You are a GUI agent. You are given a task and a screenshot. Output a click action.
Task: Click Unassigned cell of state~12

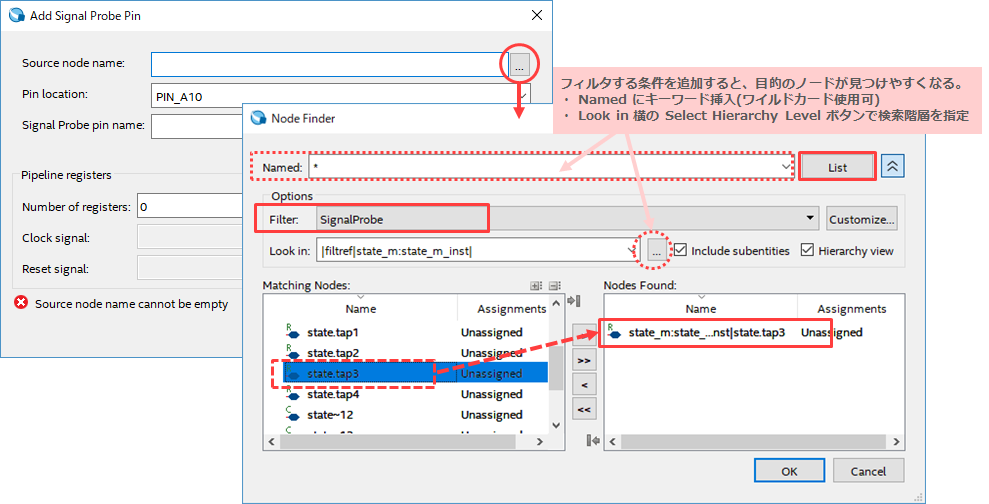(491, 414)
